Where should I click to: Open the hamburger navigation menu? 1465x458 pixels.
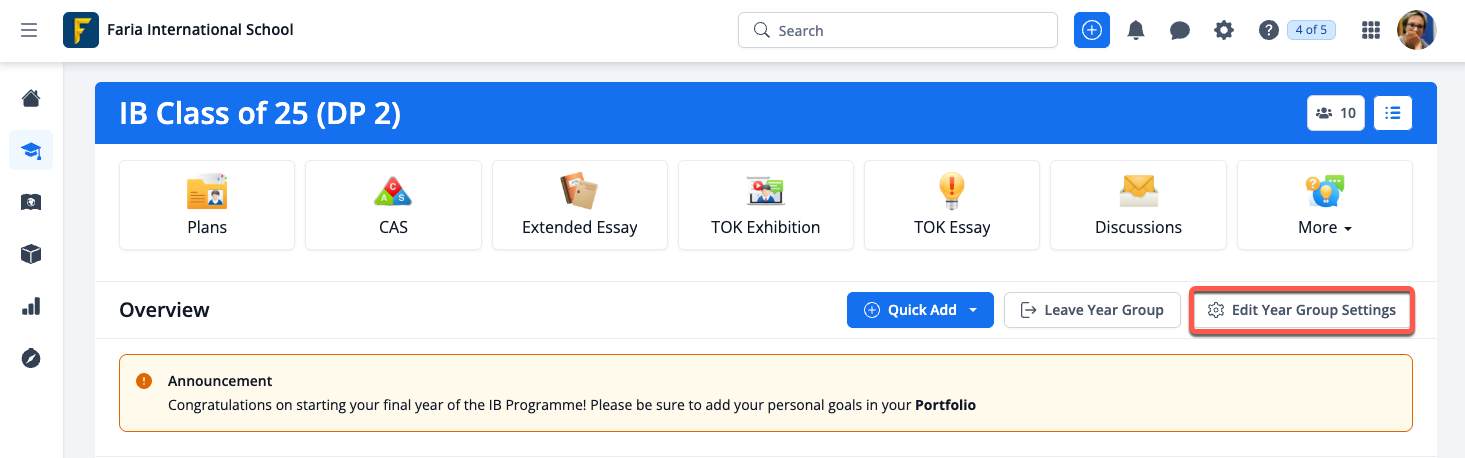[x=29, y=30]
